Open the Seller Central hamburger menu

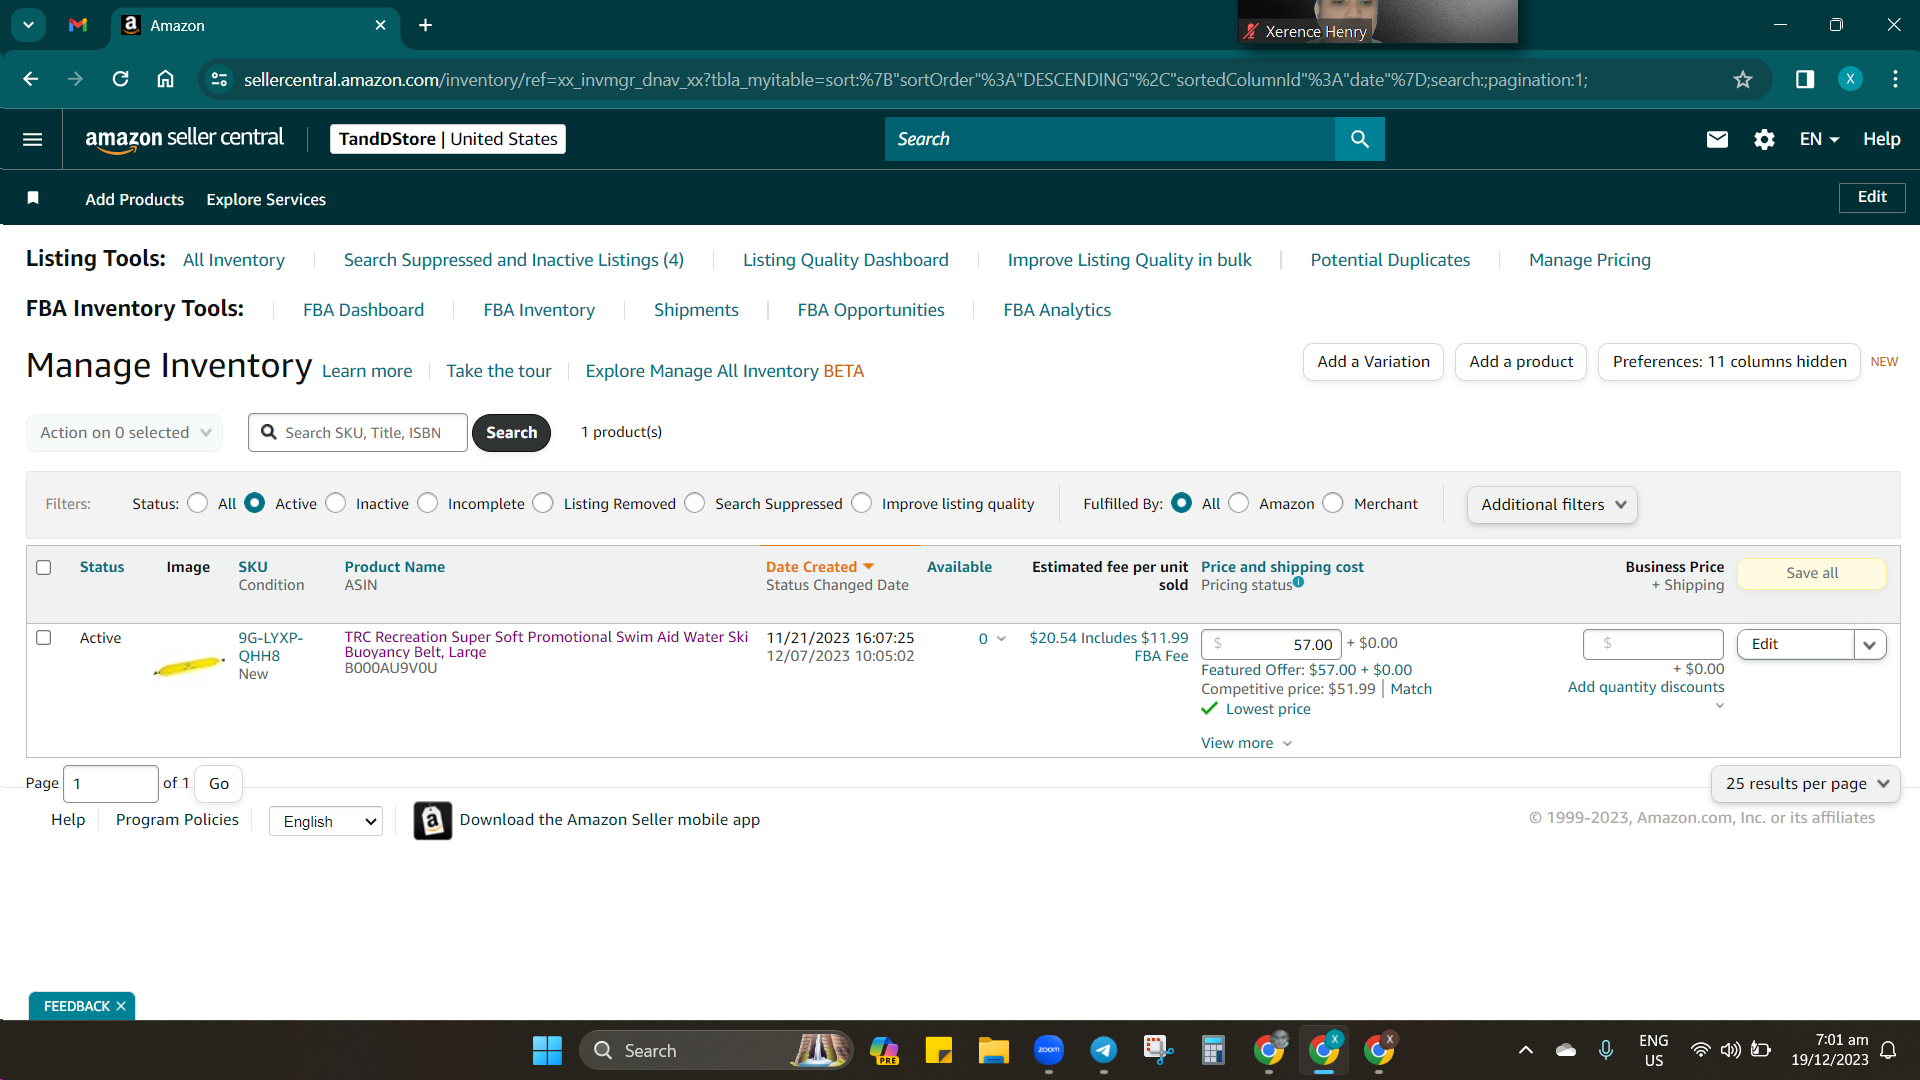[x=32, y=139]
